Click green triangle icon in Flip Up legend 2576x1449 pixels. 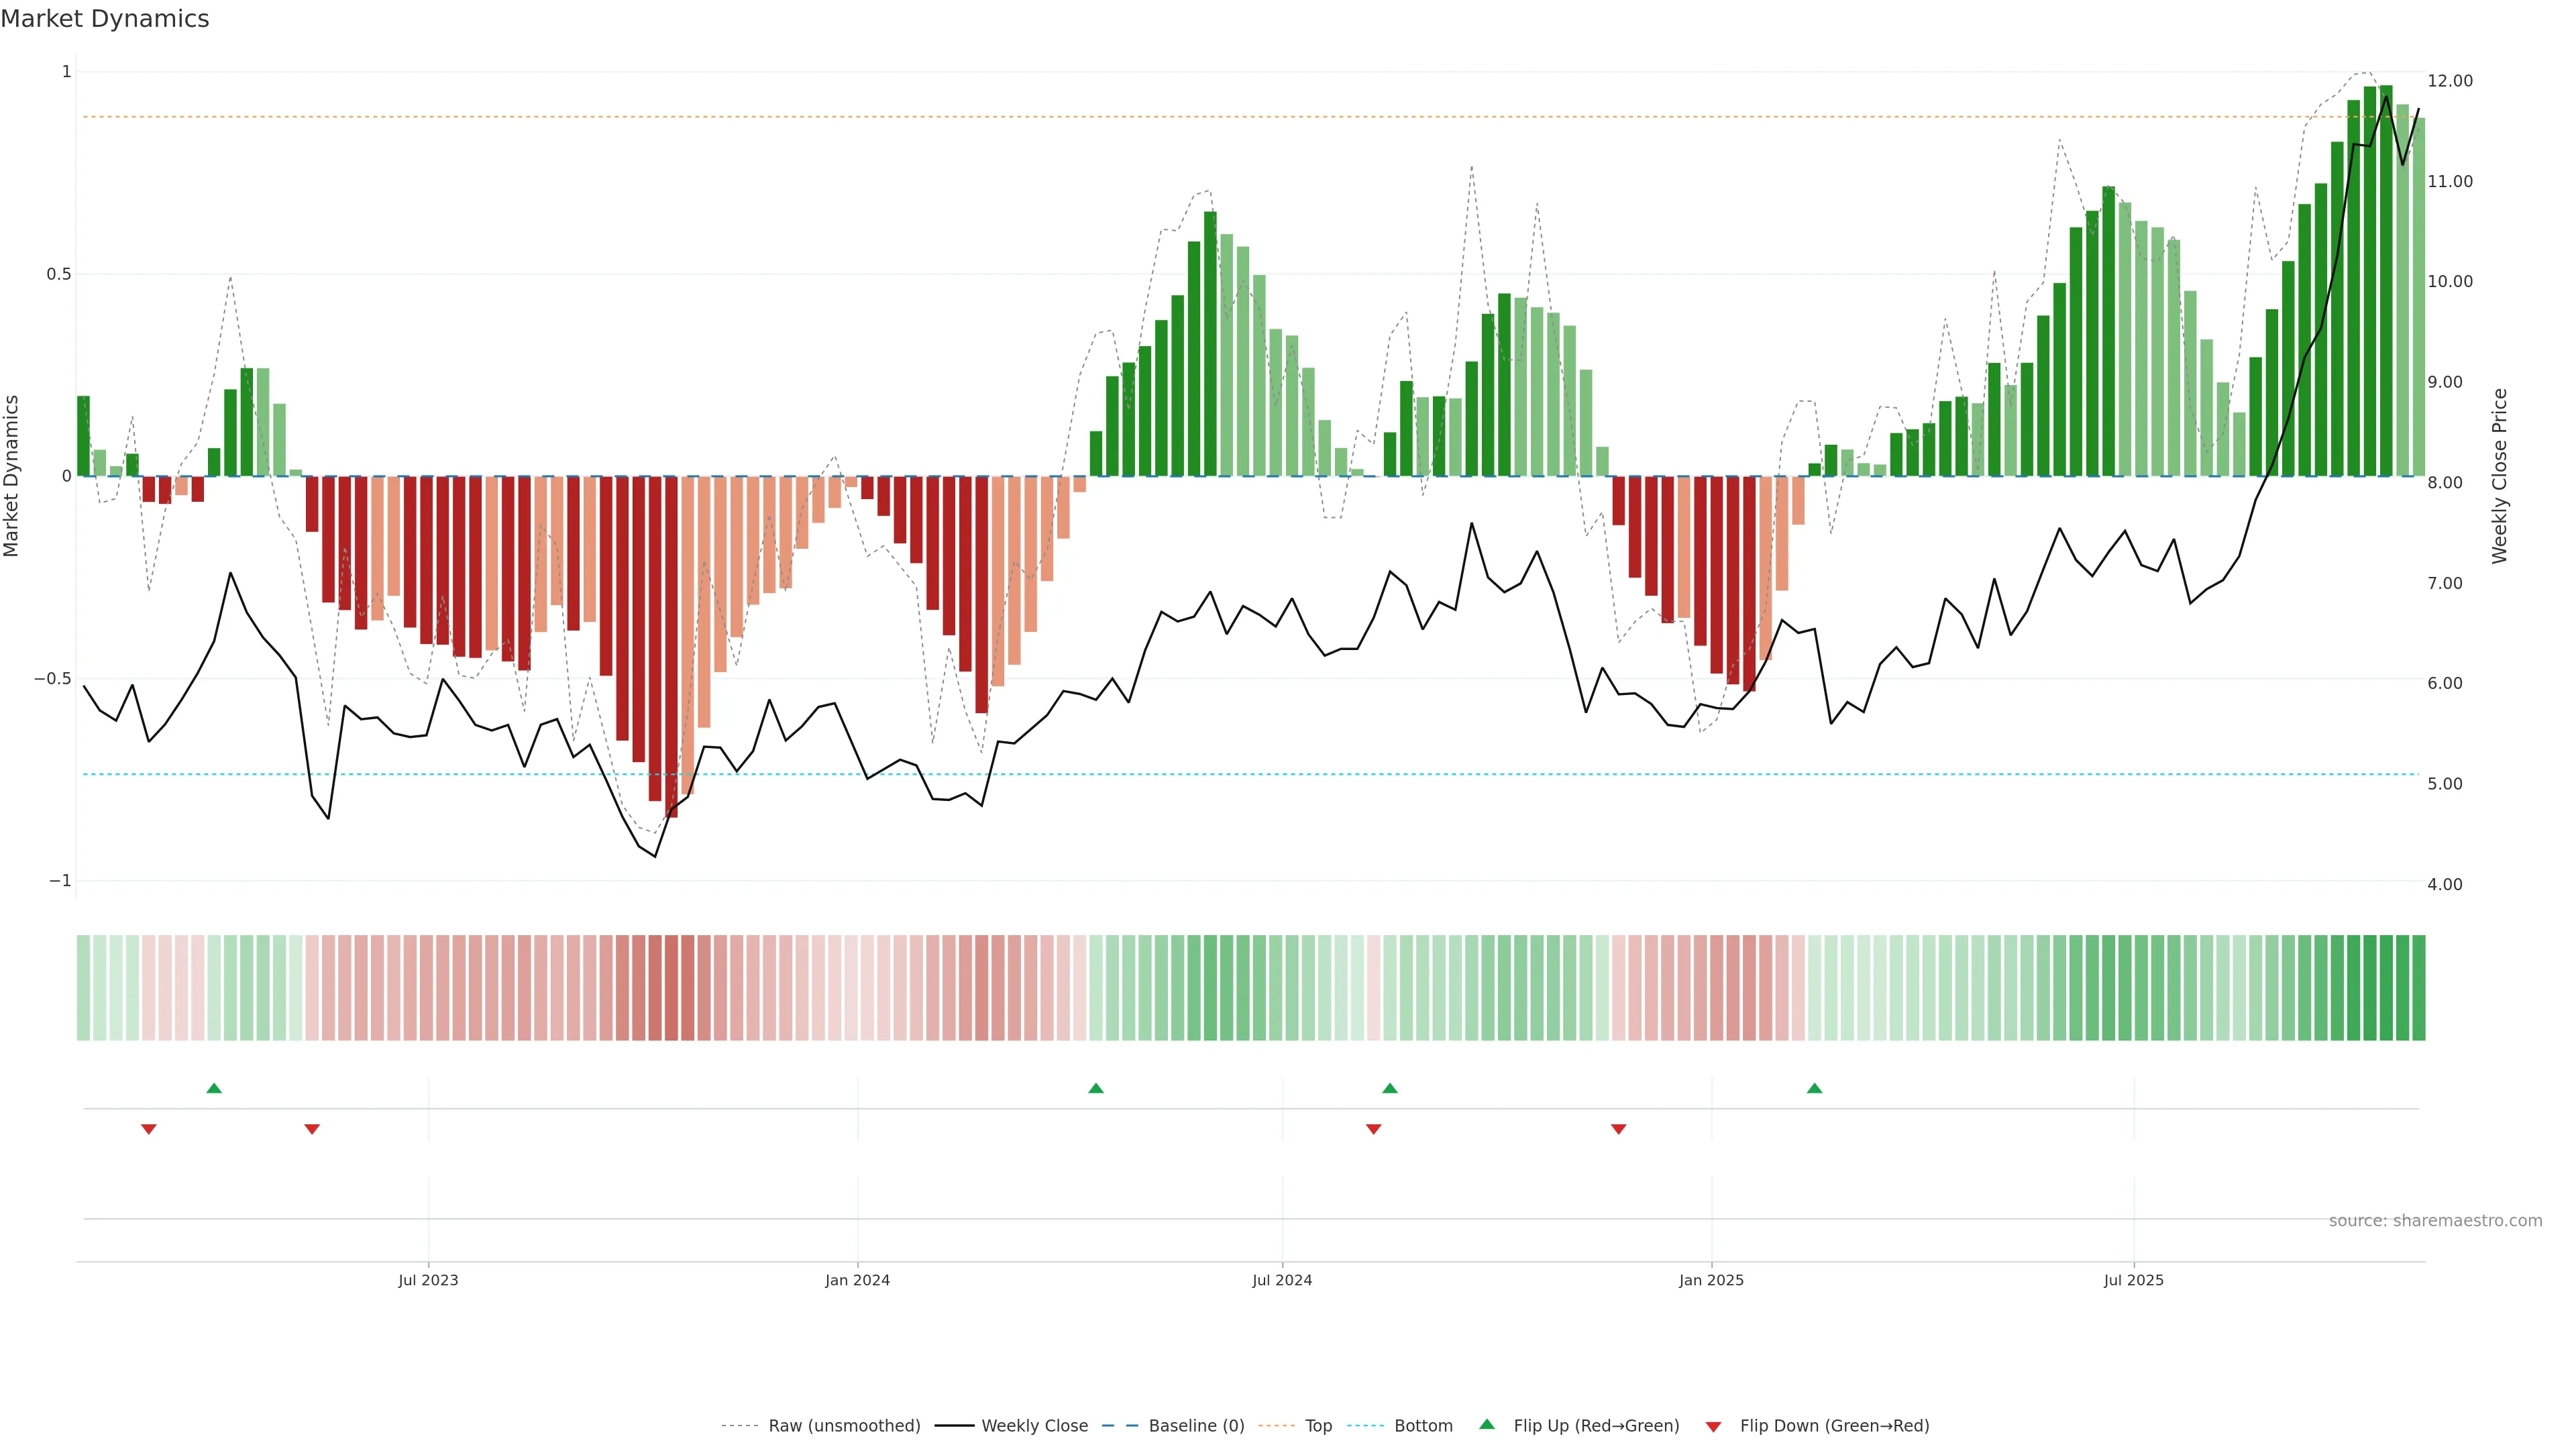pos(1487,1424)
